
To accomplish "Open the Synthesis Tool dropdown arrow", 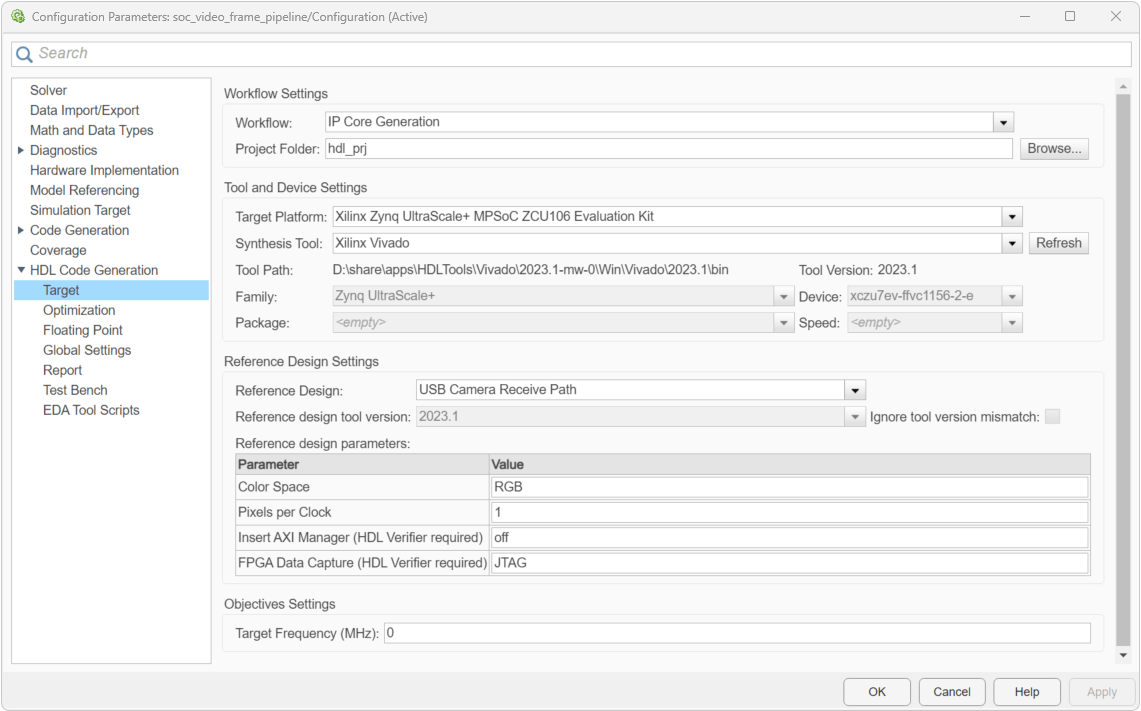I will 1012,243.
